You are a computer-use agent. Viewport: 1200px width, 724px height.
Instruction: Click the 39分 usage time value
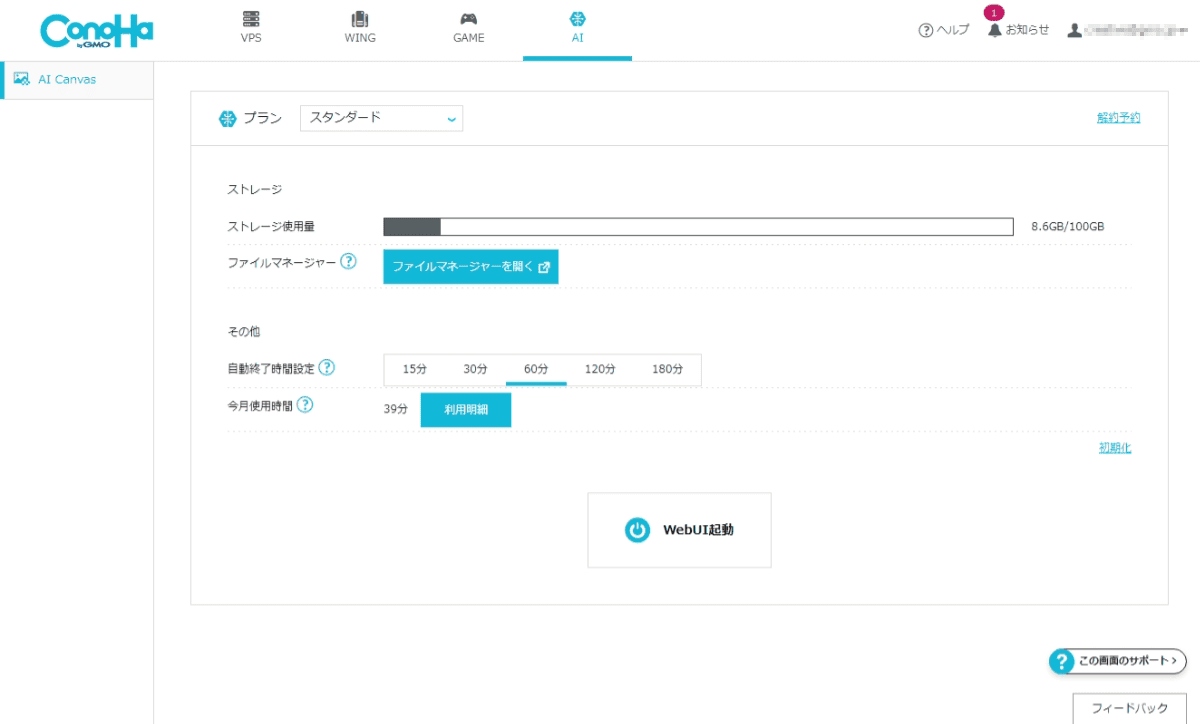[396, 409]
